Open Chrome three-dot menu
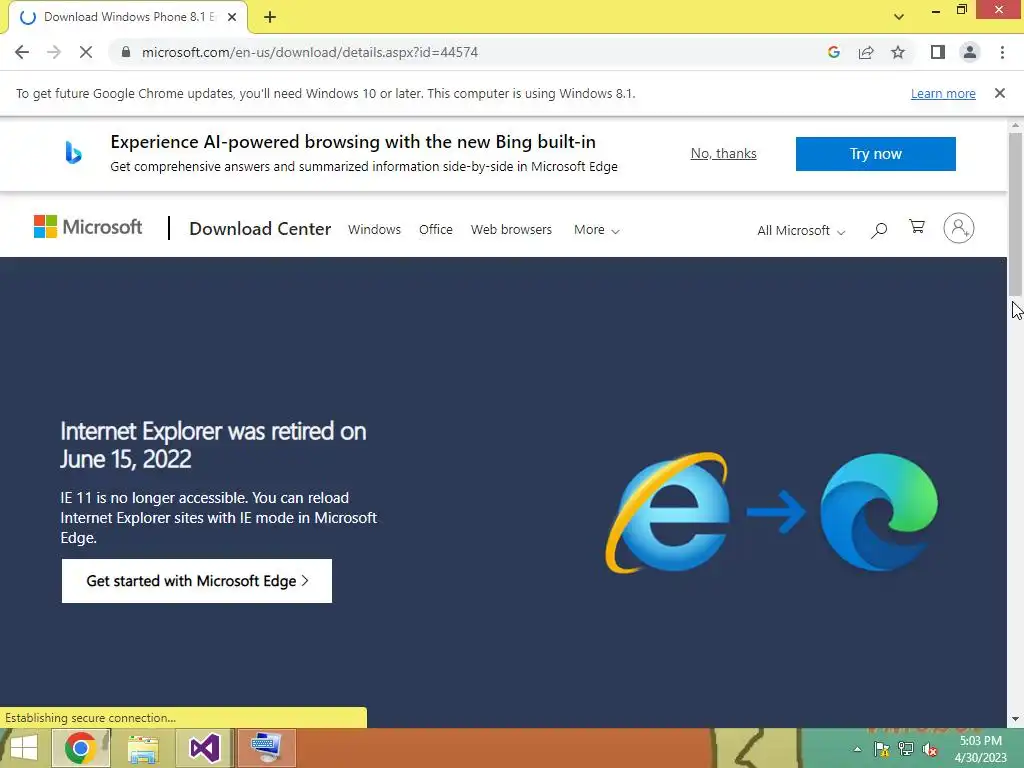 pos(1002,52)
